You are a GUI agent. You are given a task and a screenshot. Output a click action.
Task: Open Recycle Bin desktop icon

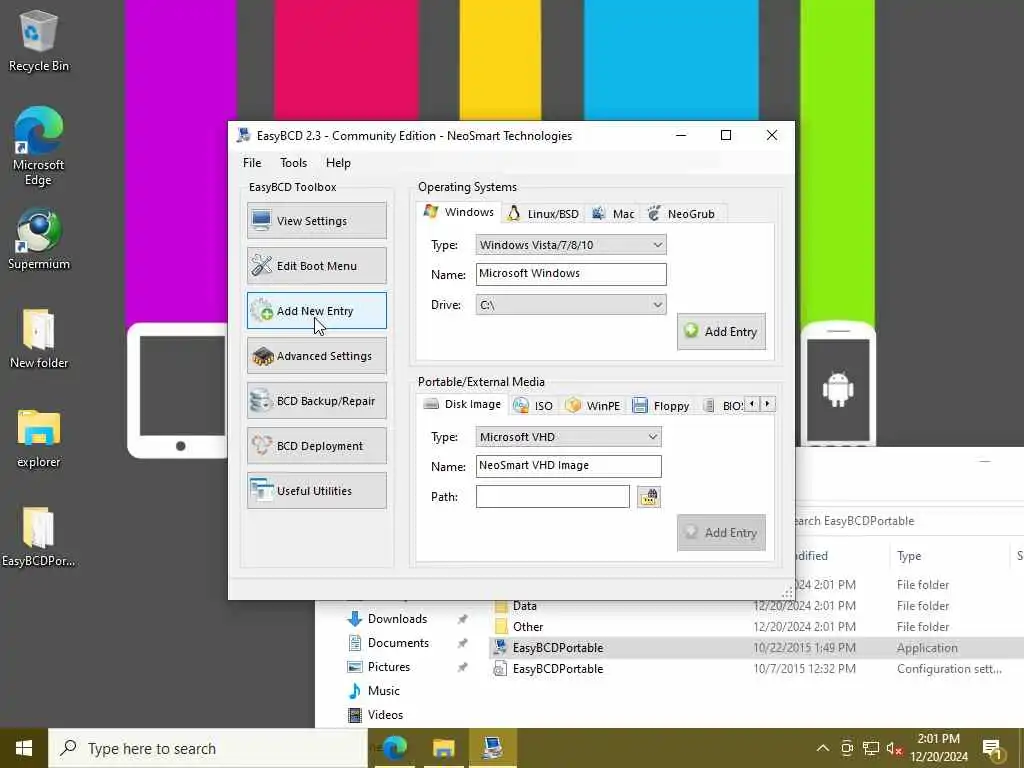point(39,40)
